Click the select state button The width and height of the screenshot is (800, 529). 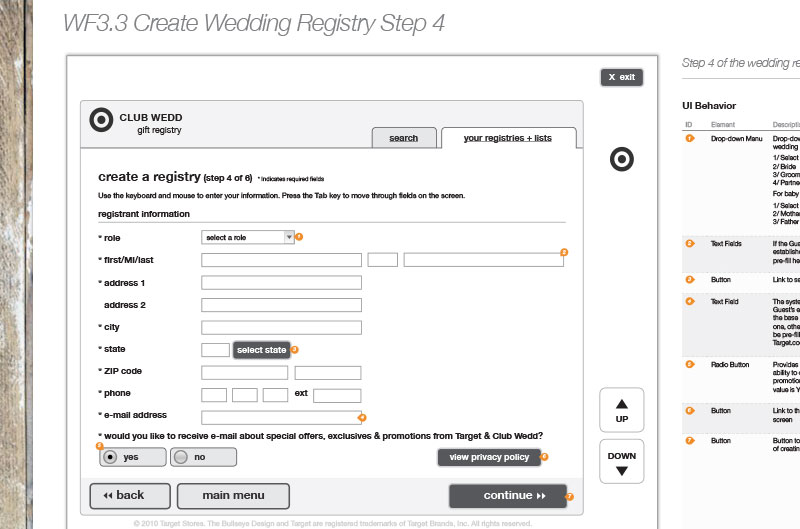point(261,350)
